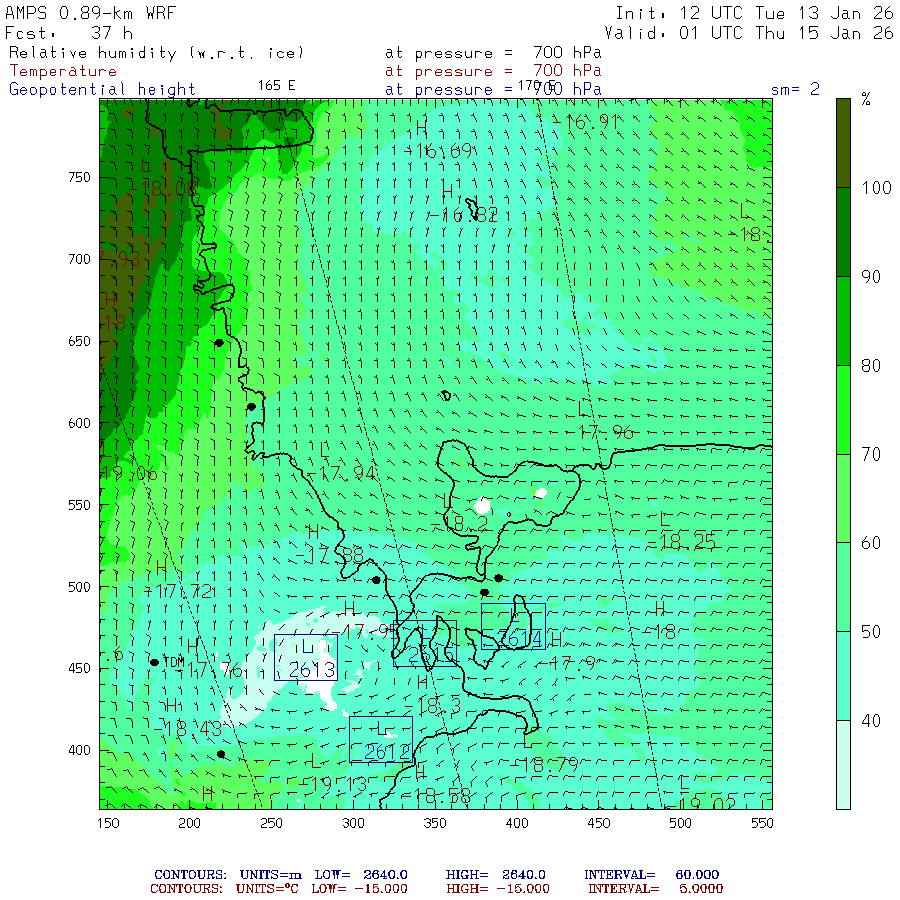Click the blue "INTERVAL= 60.000" contour text
Viewport: 900px width, 900px height.
651,875
